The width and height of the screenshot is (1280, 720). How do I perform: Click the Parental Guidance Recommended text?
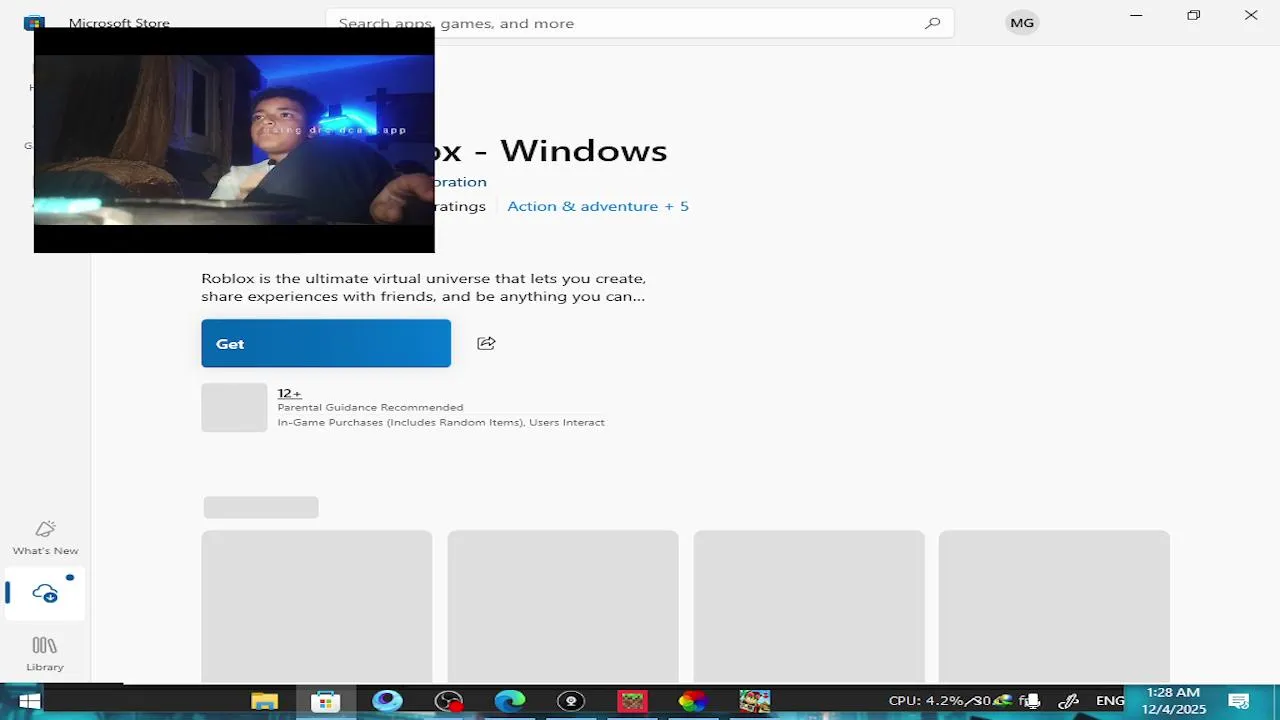point(370,407)
